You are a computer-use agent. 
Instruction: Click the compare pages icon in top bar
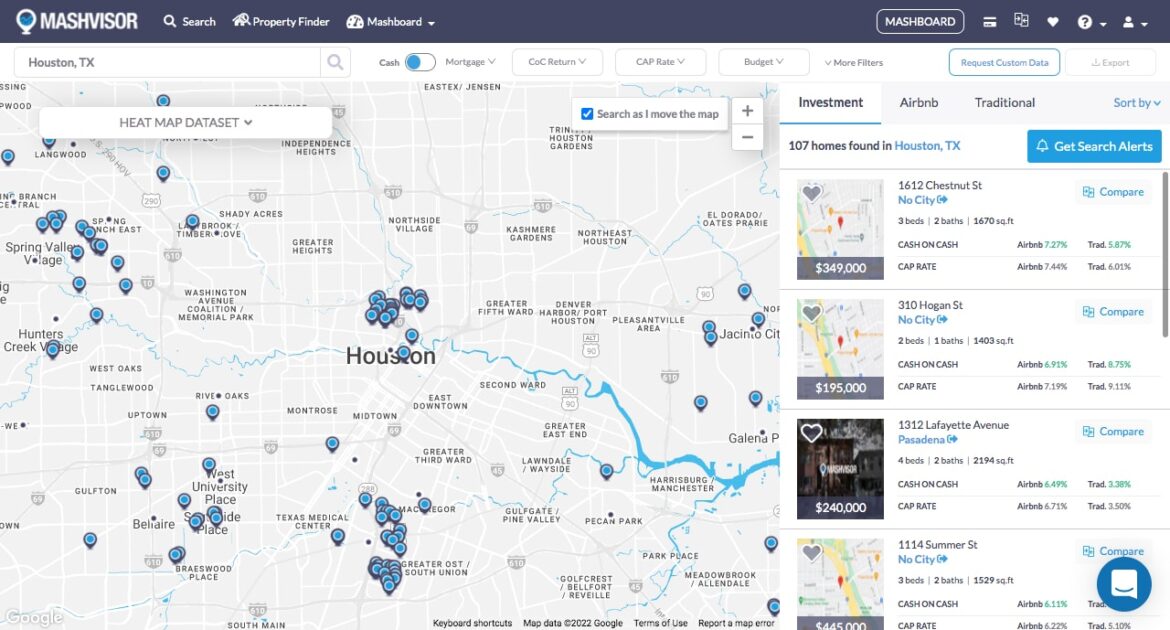click(x=1022, y=20)
